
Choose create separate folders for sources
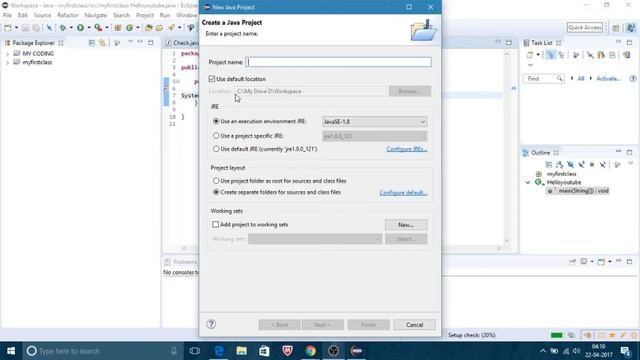[x=216, y=192]
